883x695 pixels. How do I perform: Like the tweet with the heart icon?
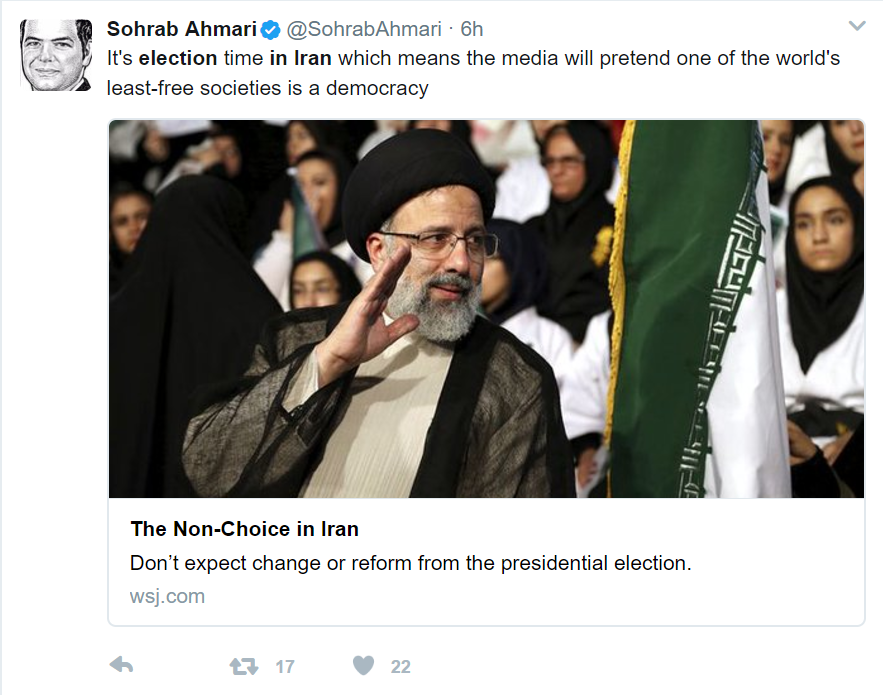click(x=364, y=665)
